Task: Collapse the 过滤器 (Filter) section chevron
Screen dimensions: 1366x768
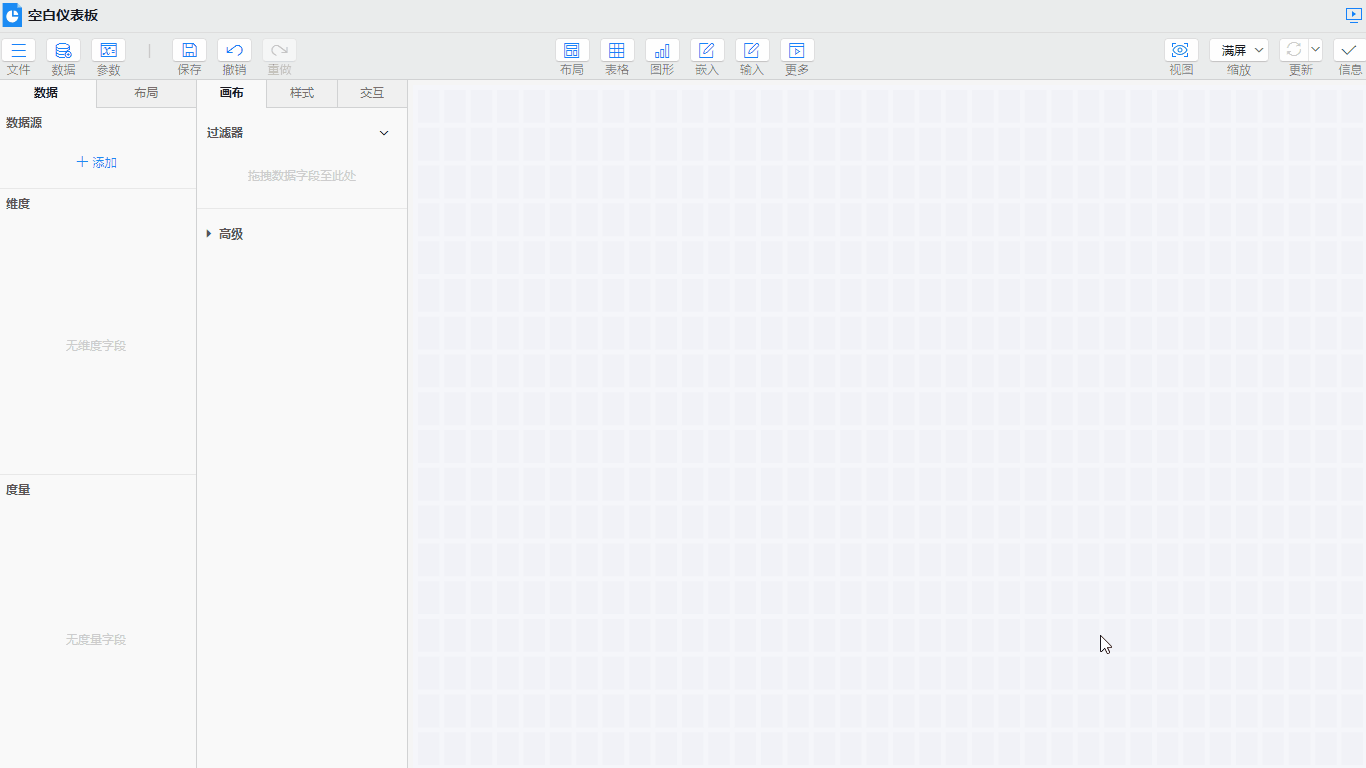Action: point(384,133)
